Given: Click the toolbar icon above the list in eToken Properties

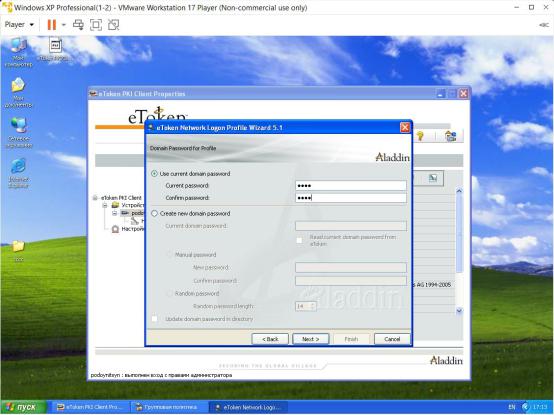Looking at the screenshot, I should coord(433,178).
